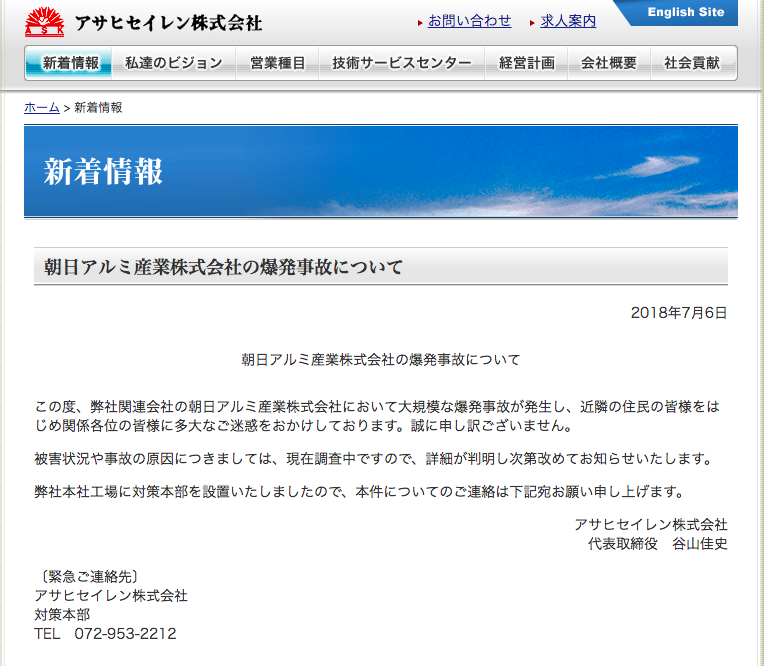Open the 技術サービスセンター menu item
Image resolution: width=764 pixels, height=666 pixels.
[x=401, y=63]
